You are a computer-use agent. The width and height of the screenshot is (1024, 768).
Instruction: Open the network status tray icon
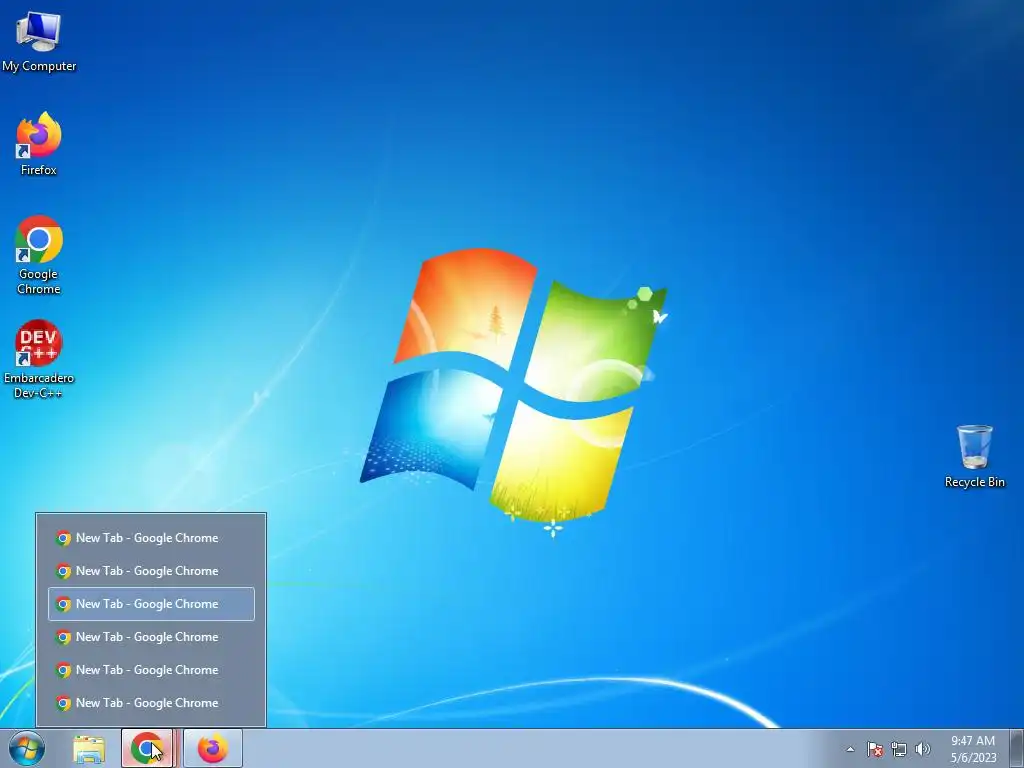(x=899, y=749)
